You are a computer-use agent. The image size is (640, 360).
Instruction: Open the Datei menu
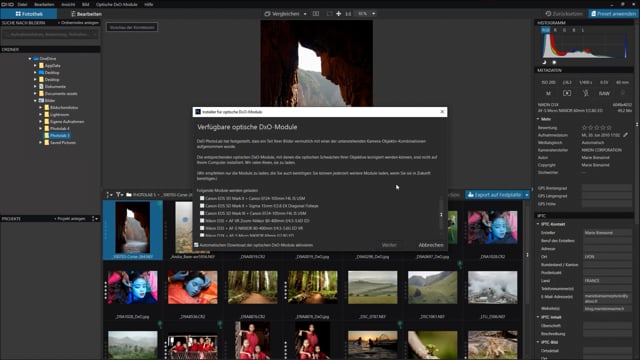22,4
